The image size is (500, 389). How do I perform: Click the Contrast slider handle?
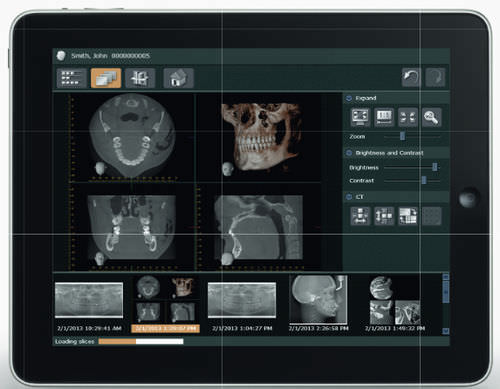(424, 180)
